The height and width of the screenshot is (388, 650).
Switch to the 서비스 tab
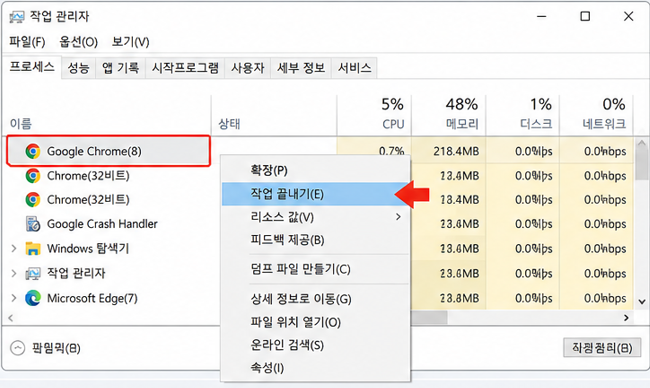(x=354, y=68)
